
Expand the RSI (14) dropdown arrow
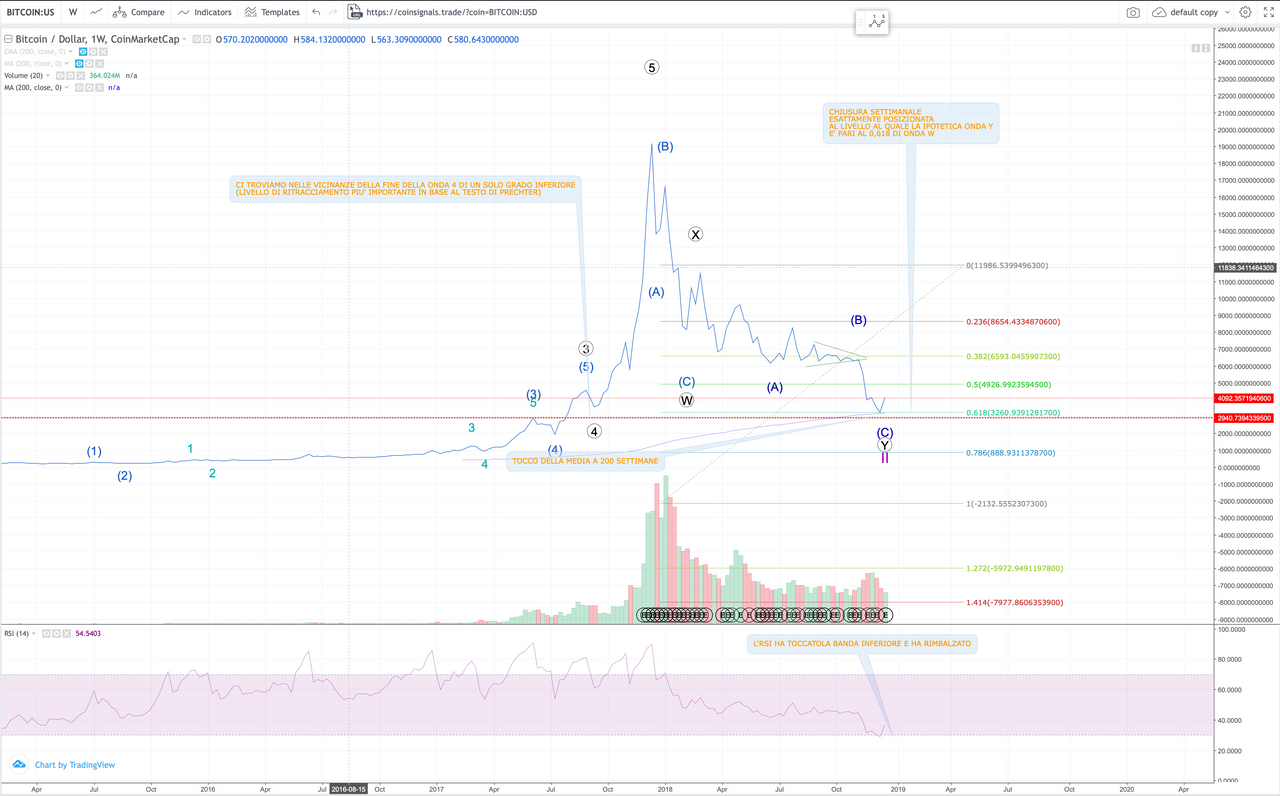coord(34,633)
